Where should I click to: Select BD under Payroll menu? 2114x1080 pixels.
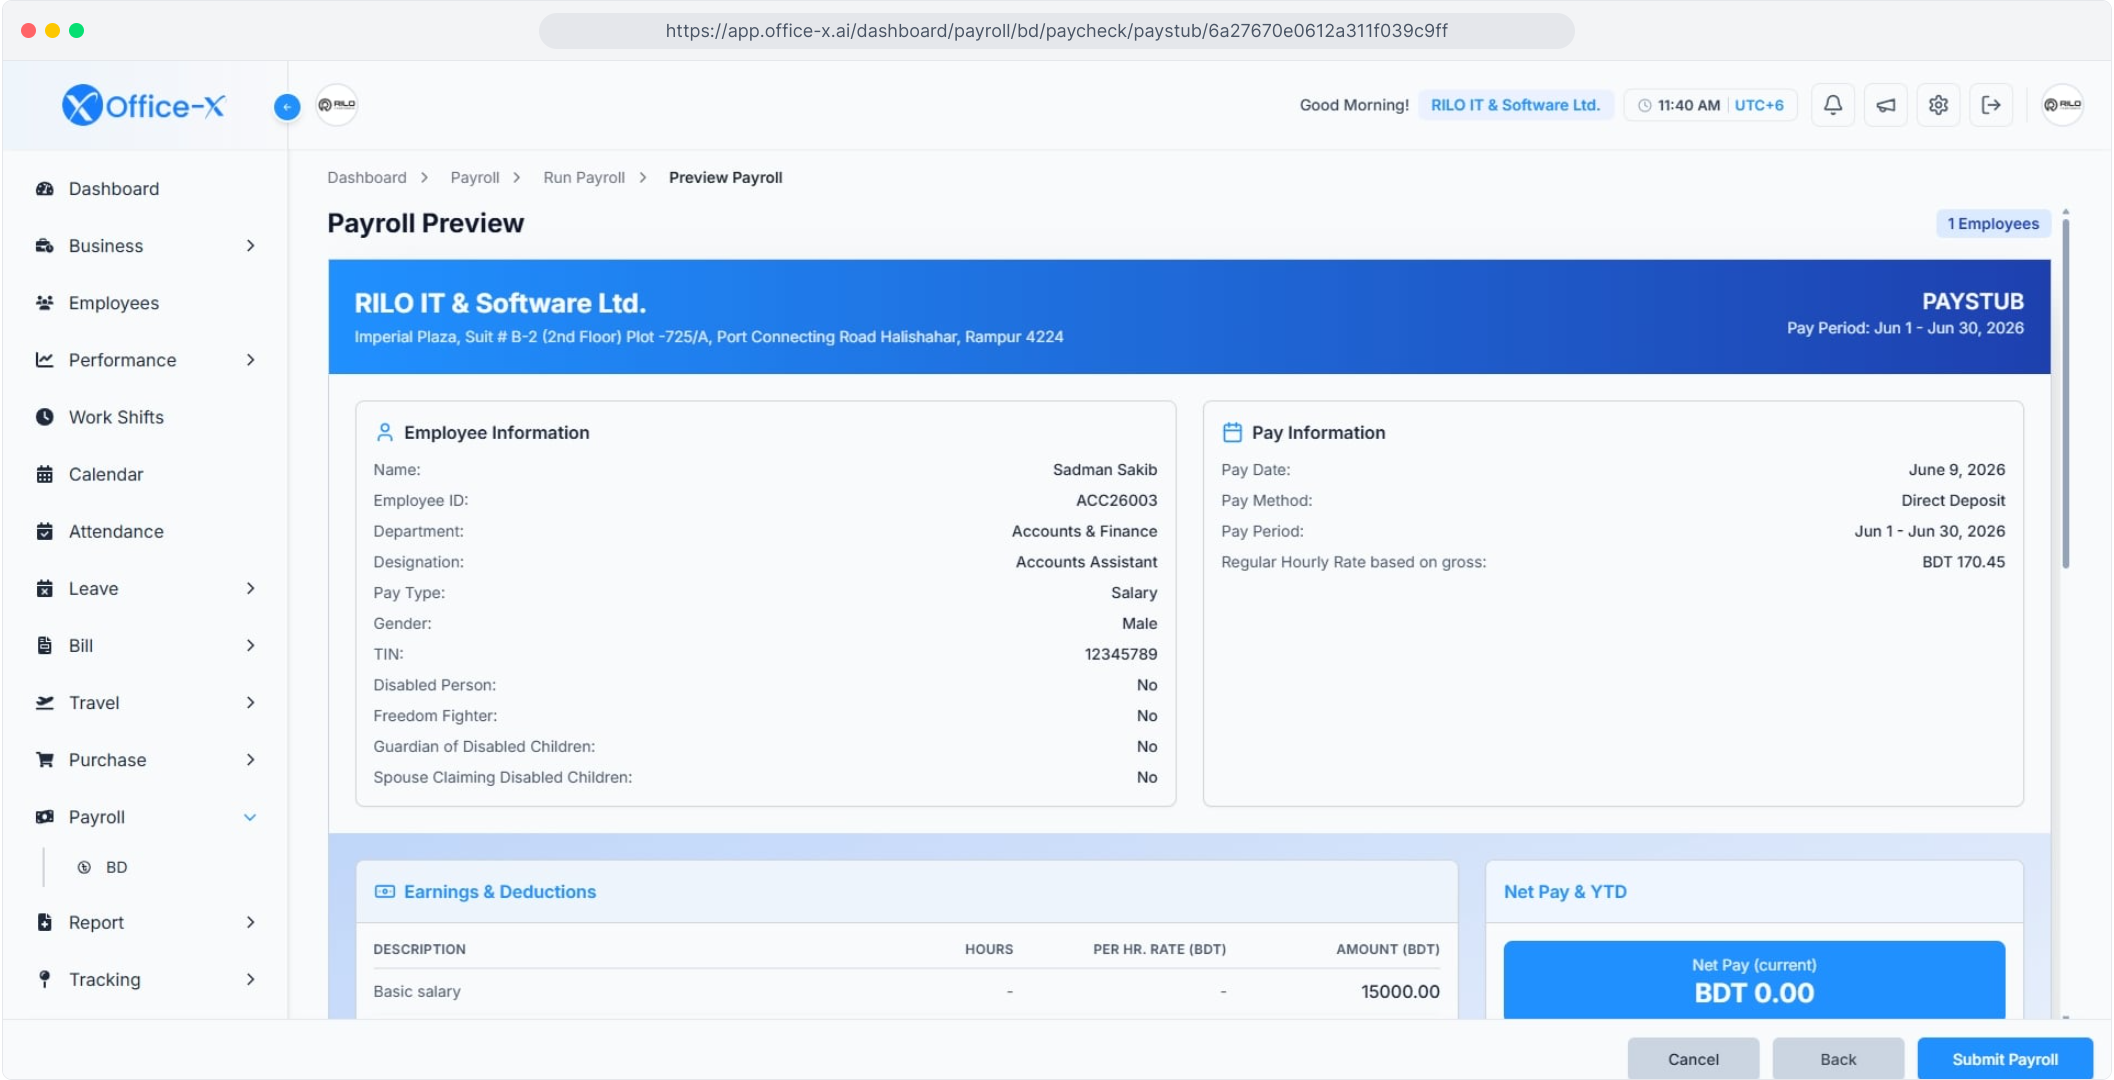click(116, 867)
